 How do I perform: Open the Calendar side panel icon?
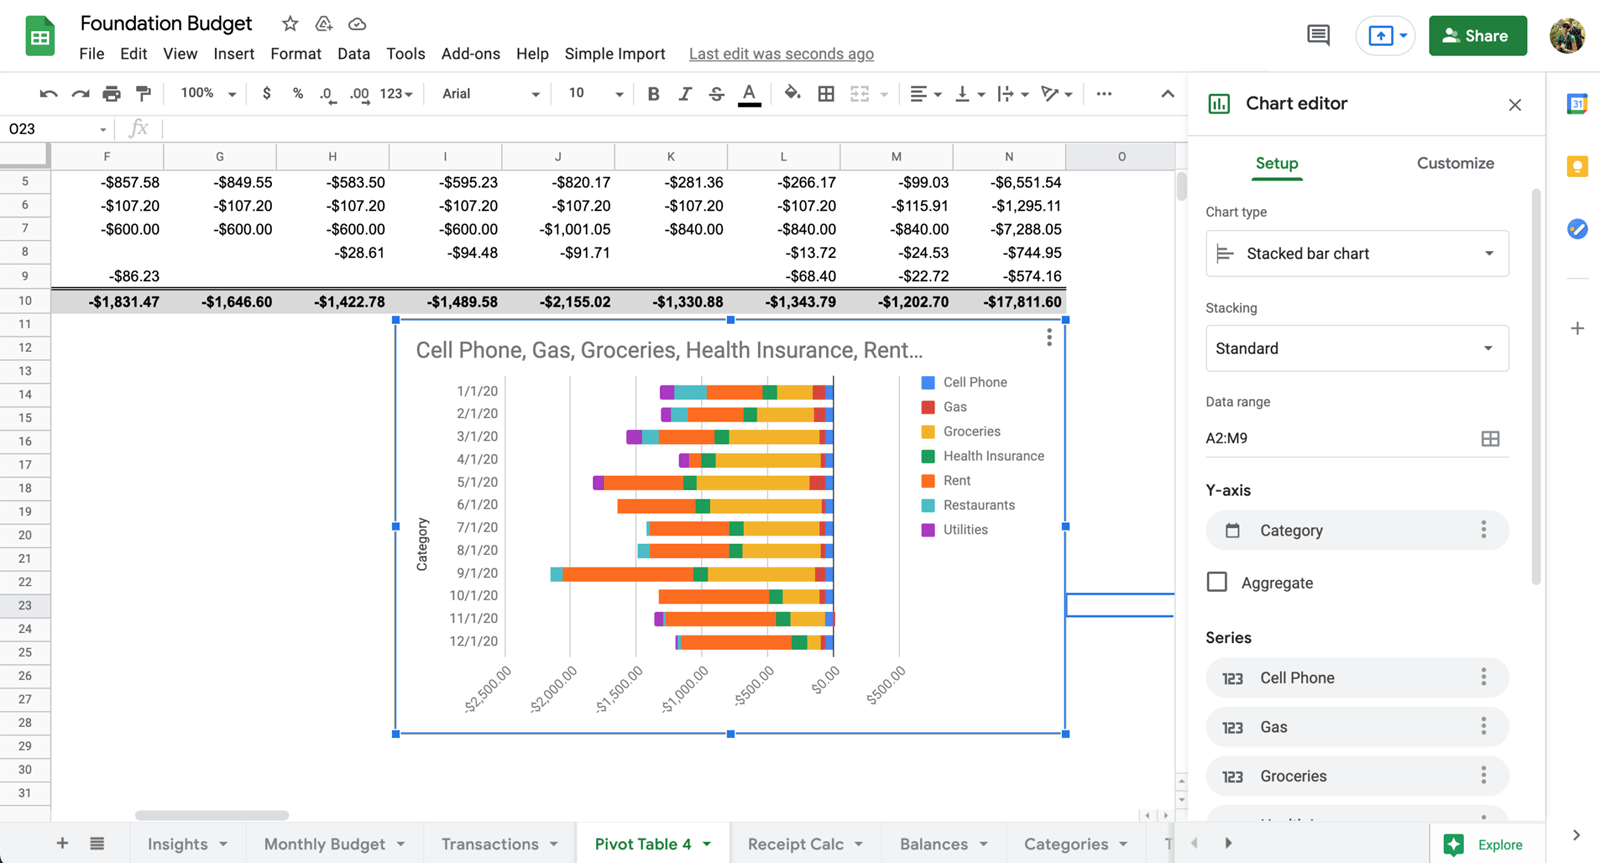tap(1577, 104)
